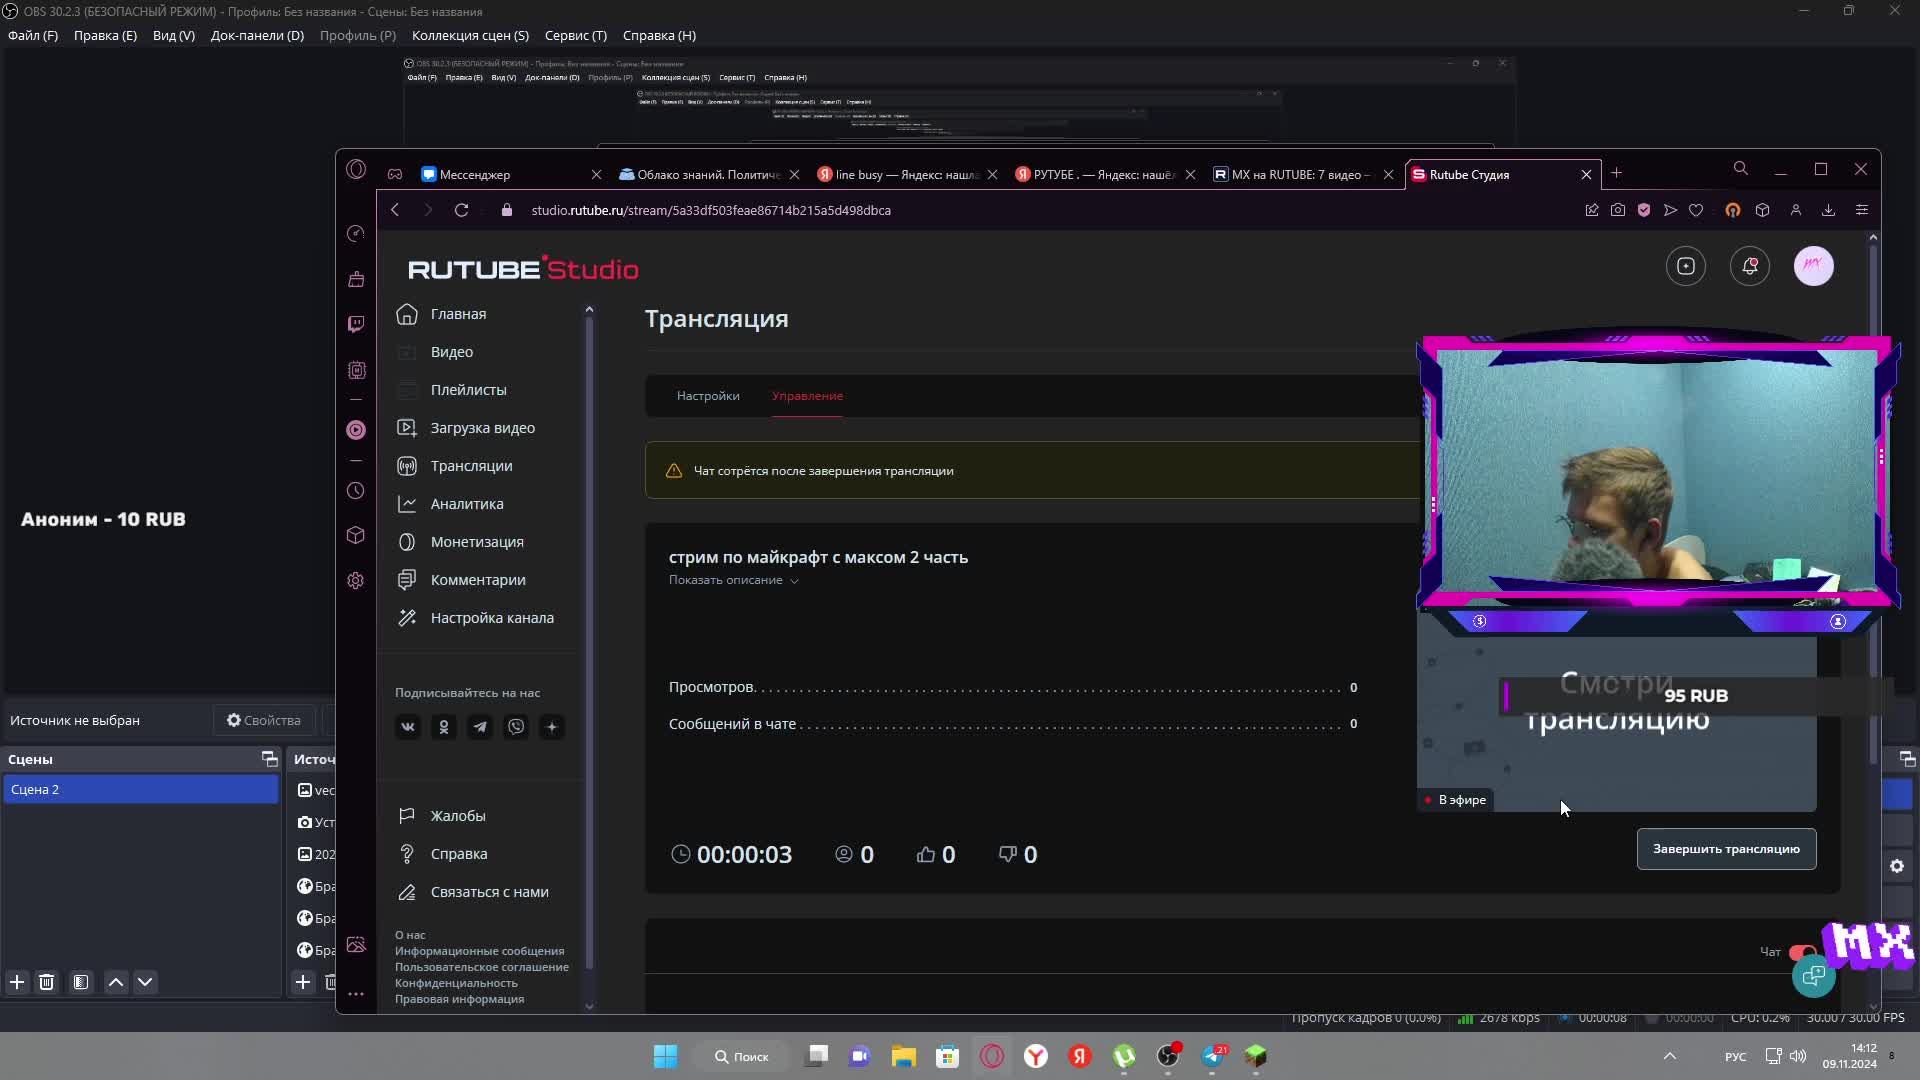Show hidden system tray icons
This screenshot has width=1920, height=1080.
coord(1670,1056)
